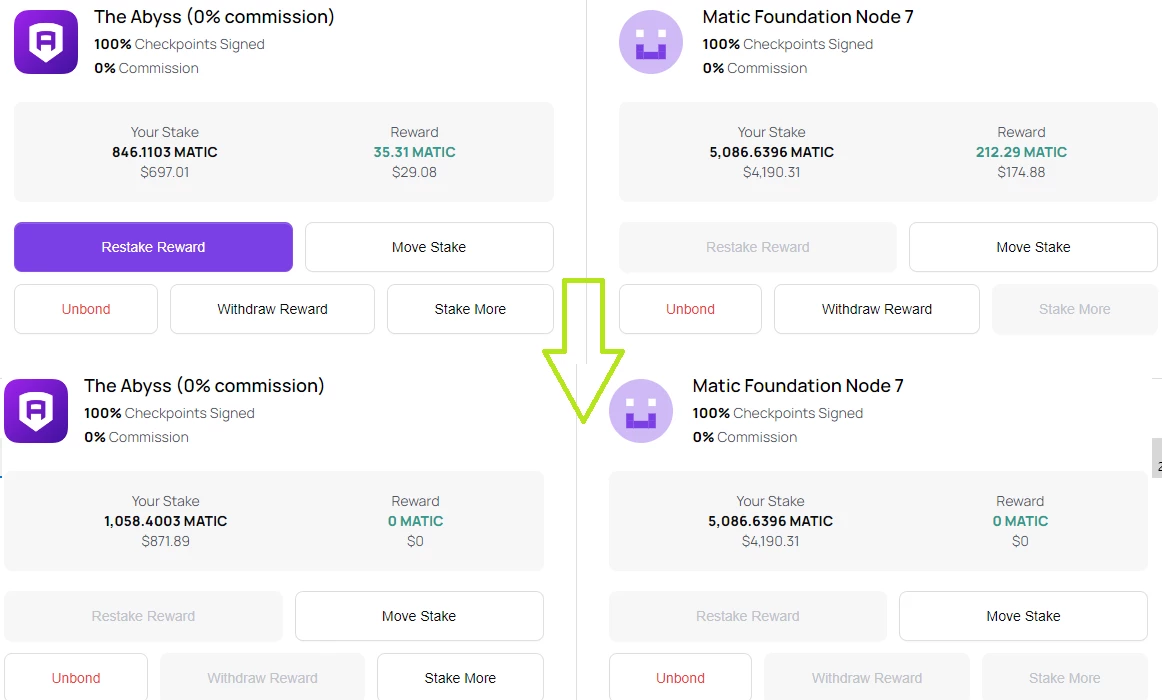The width and height of the screenshot is (1162, 700).
Task: Unbond from top Matic Foundation Node 7 card
Action: [690, 309]
